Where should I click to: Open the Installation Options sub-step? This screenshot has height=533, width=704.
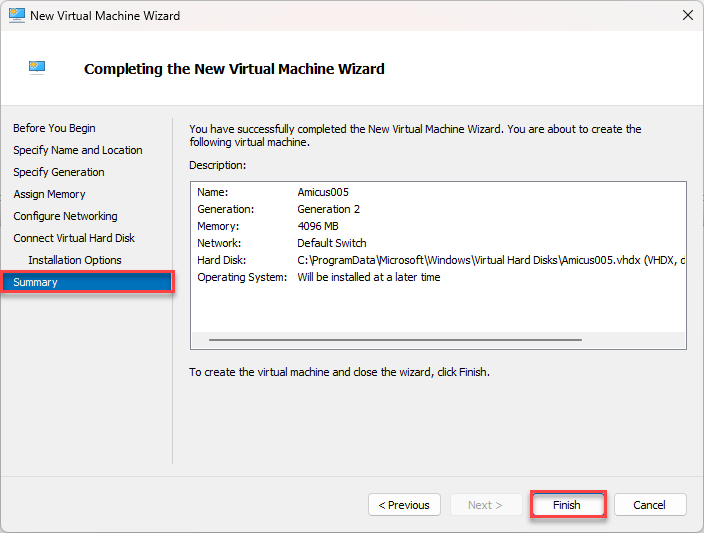pos(75,260)
